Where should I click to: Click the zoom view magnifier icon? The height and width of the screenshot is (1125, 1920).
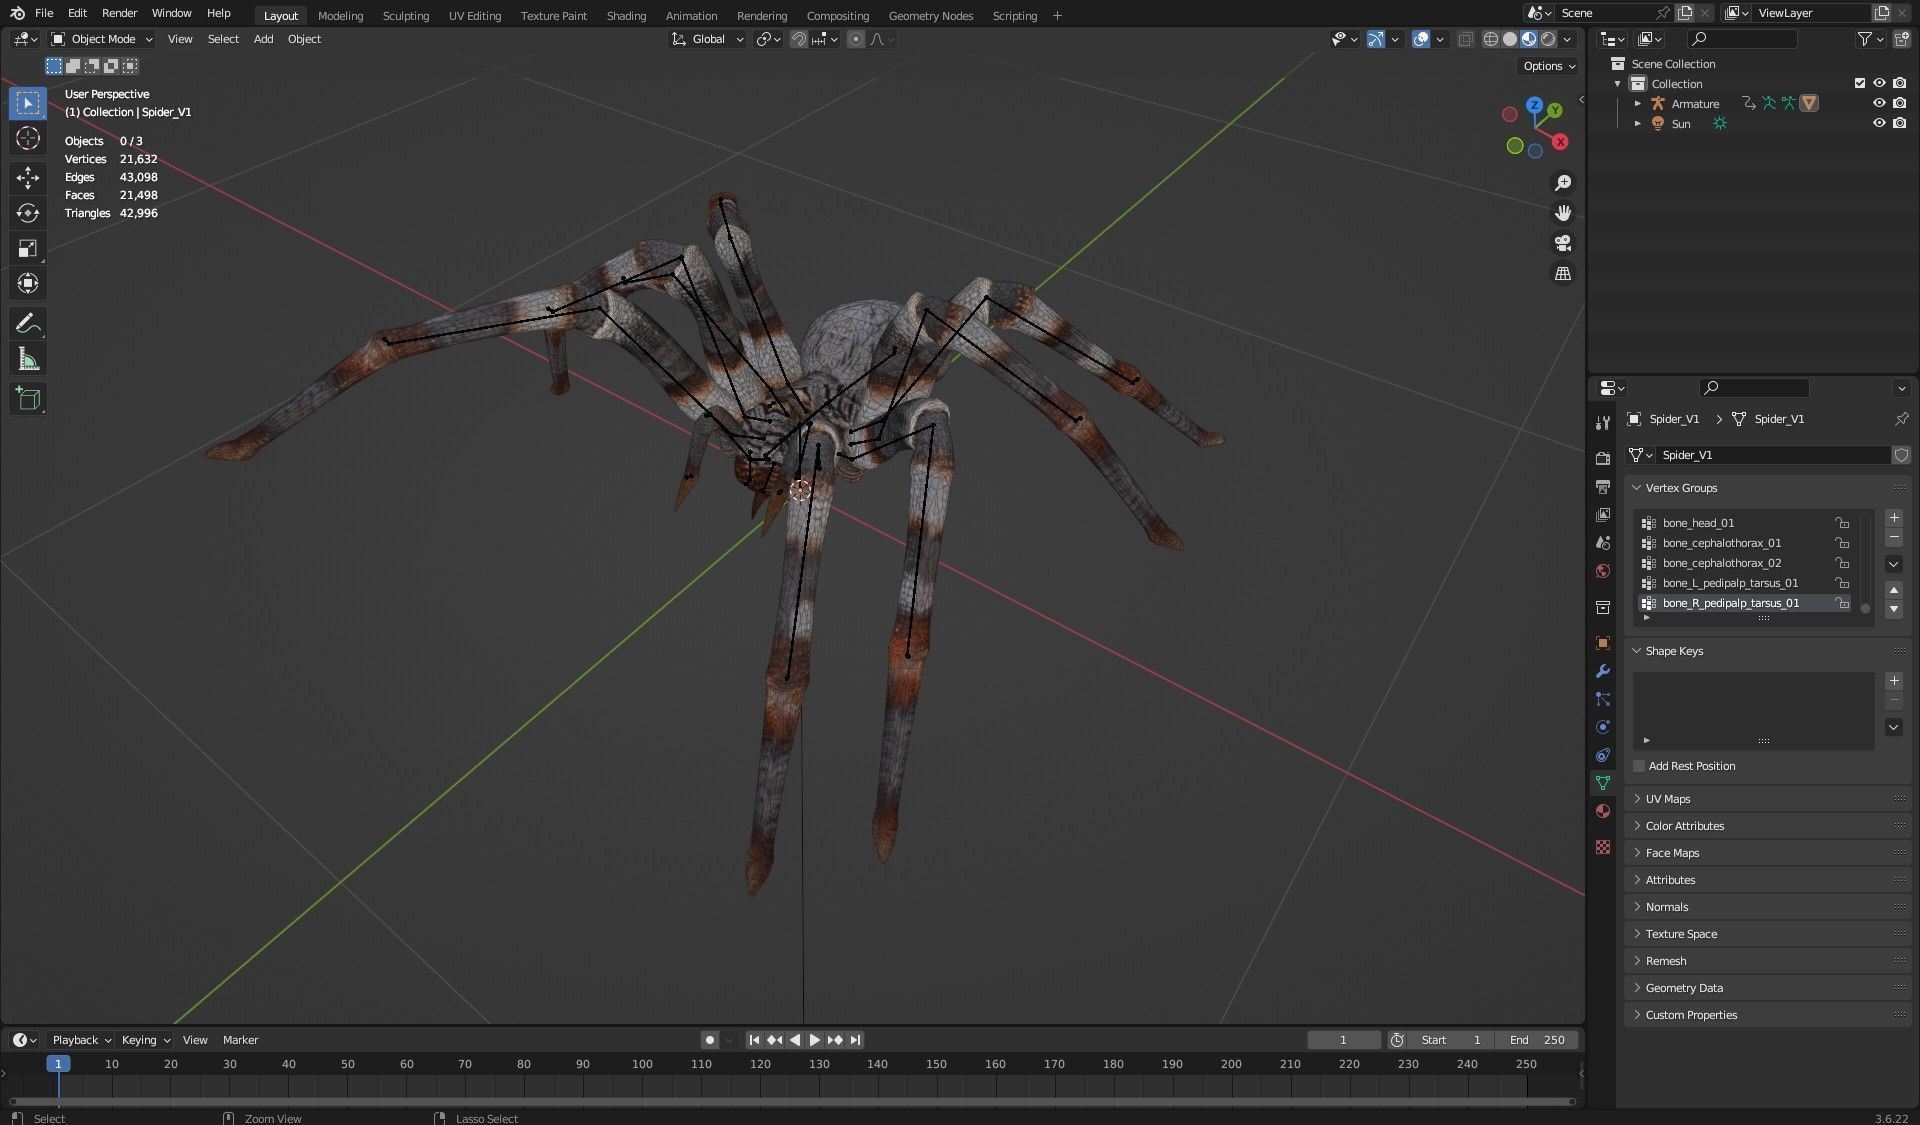(x=1563, y=183)
